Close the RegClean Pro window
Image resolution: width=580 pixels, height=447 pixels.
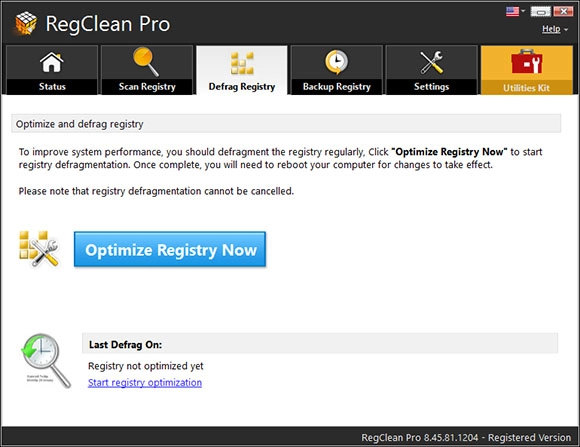[x=563, y=11]
